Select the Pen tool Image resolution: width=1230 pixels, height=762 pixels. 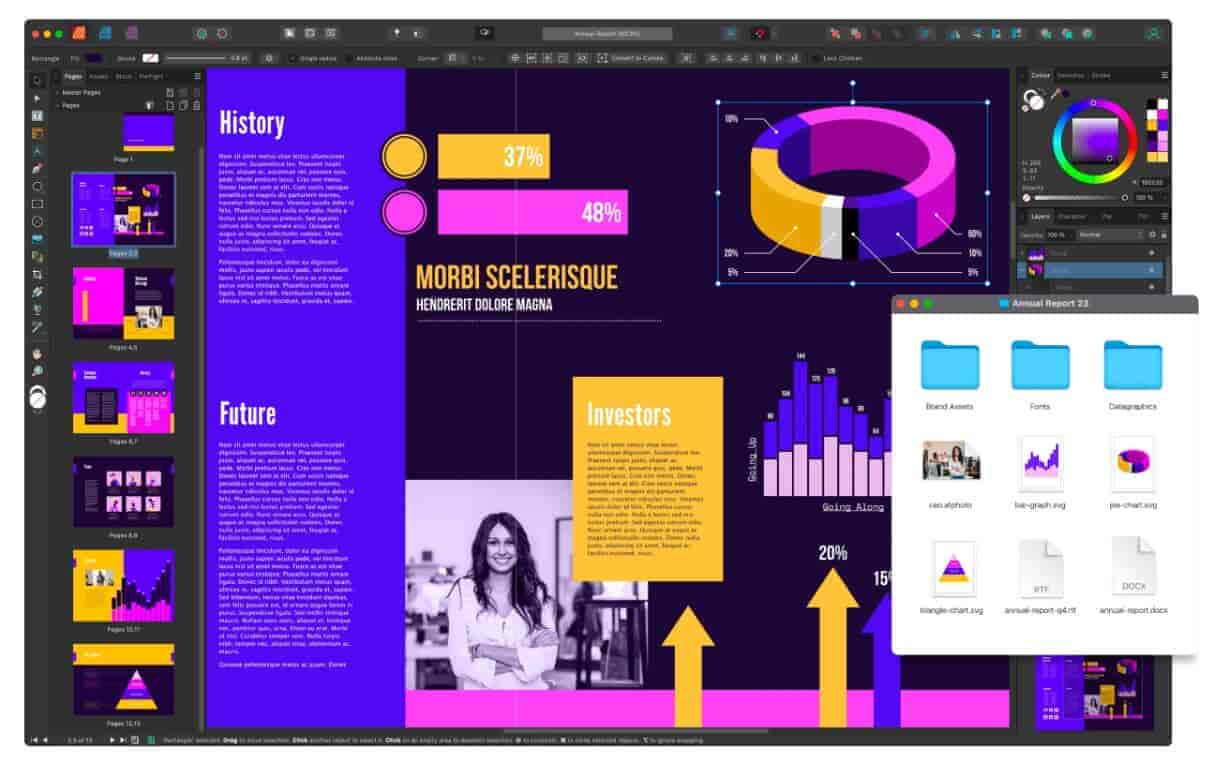pyautogui.click(x=37, y=168)
